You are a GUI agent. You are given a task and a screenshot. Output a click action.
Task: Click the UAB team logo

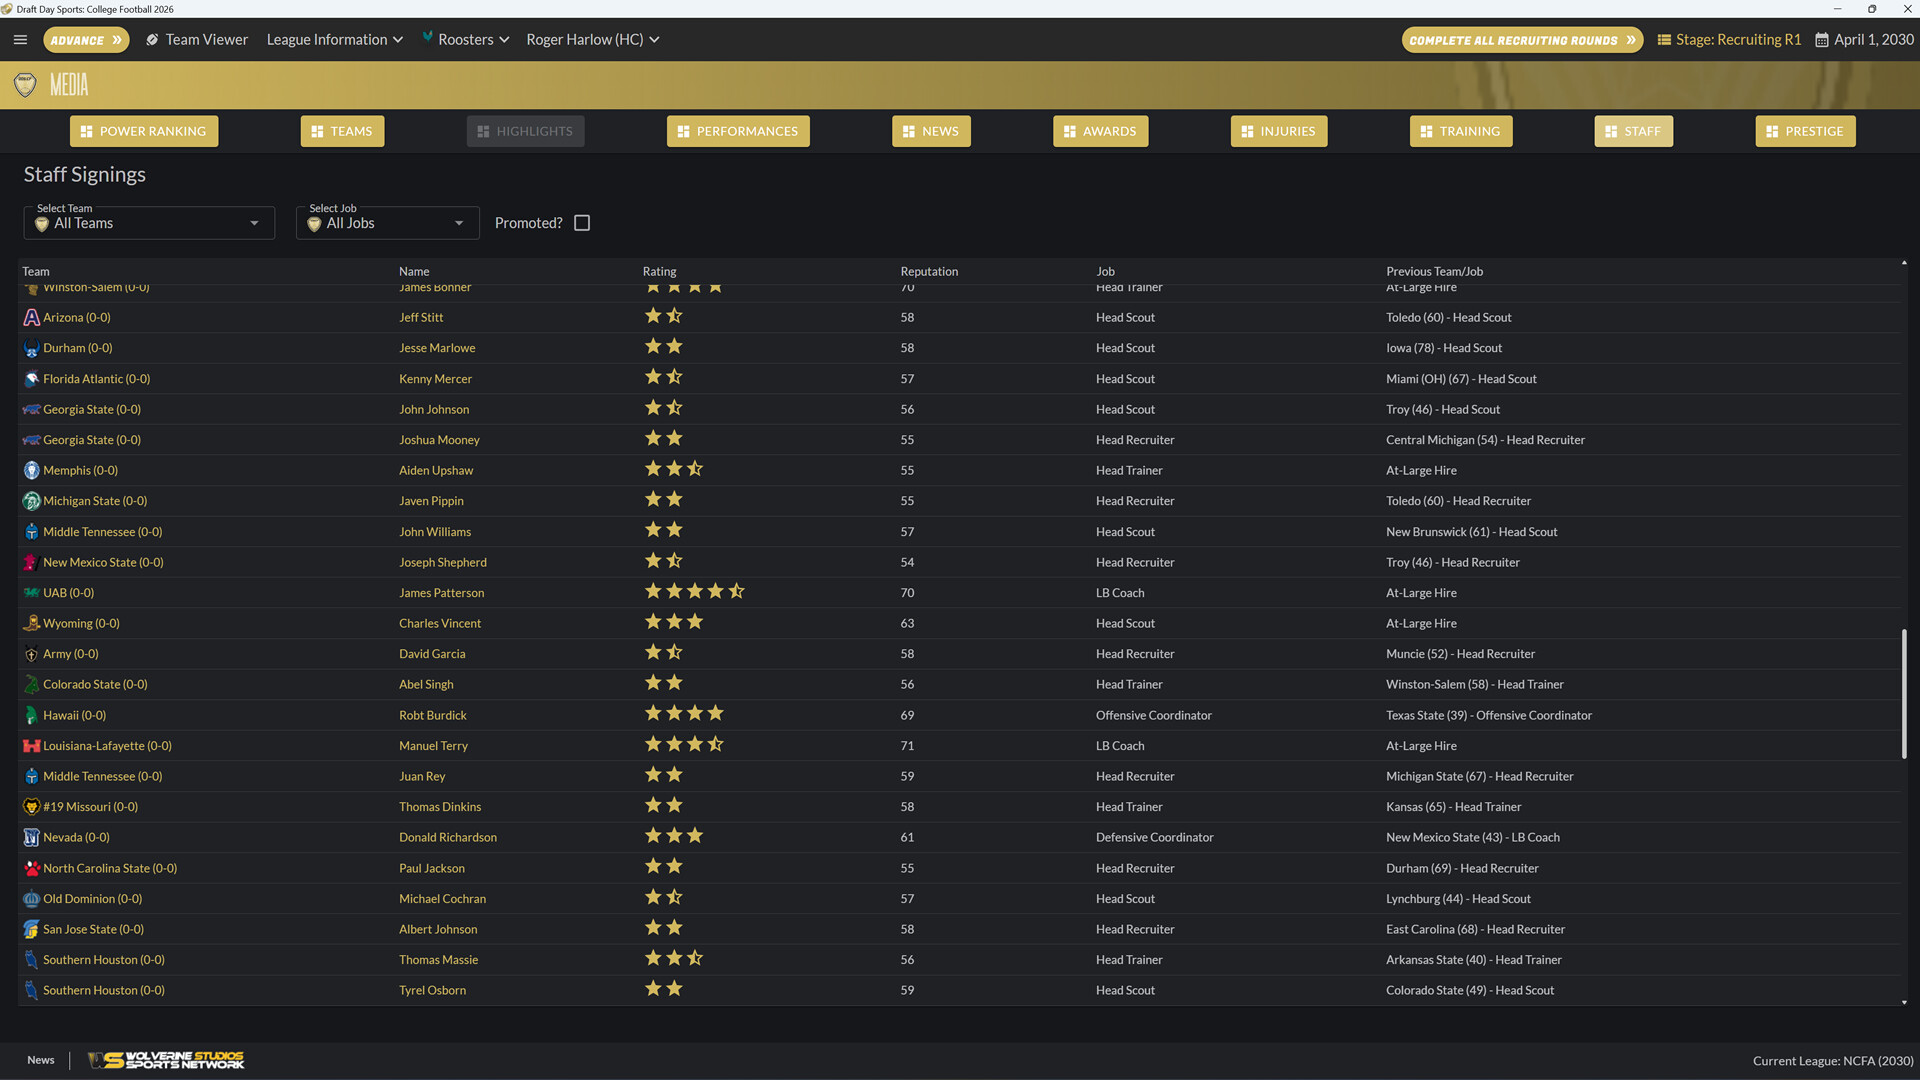(31, 592)
